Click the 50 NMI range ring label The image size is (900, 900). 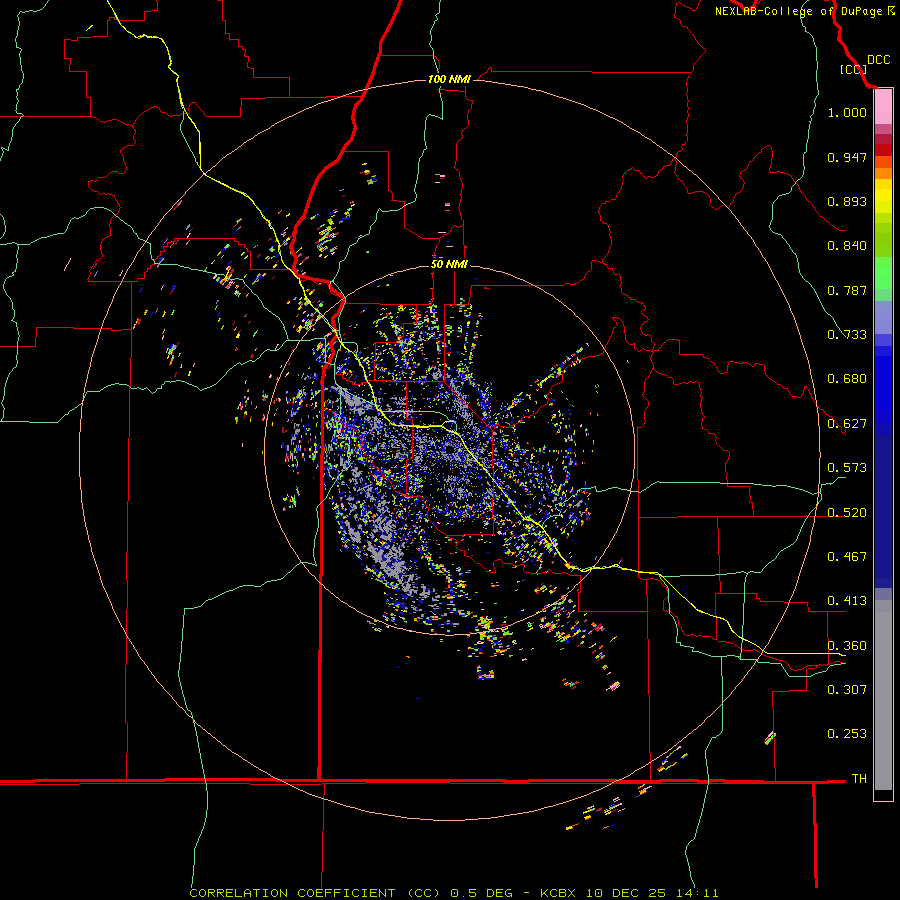click(x=449, y=264)
